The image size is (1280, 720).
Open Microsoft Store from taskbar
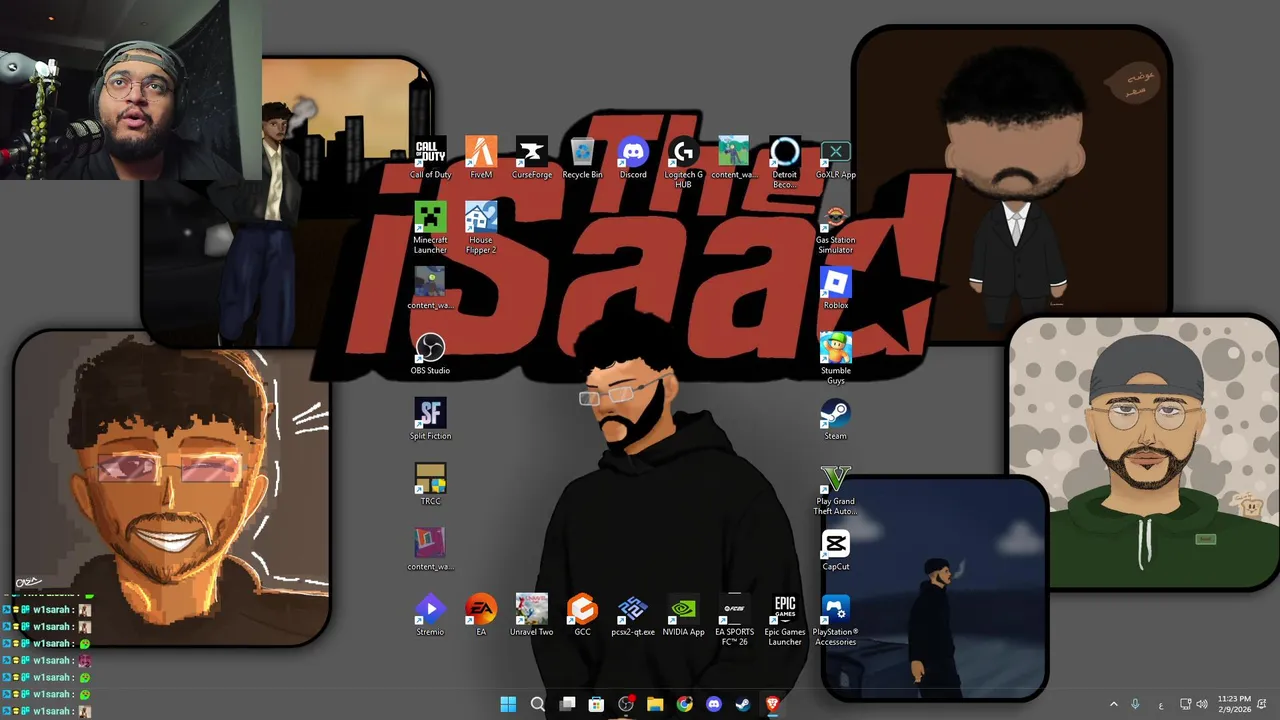[596, 704]
